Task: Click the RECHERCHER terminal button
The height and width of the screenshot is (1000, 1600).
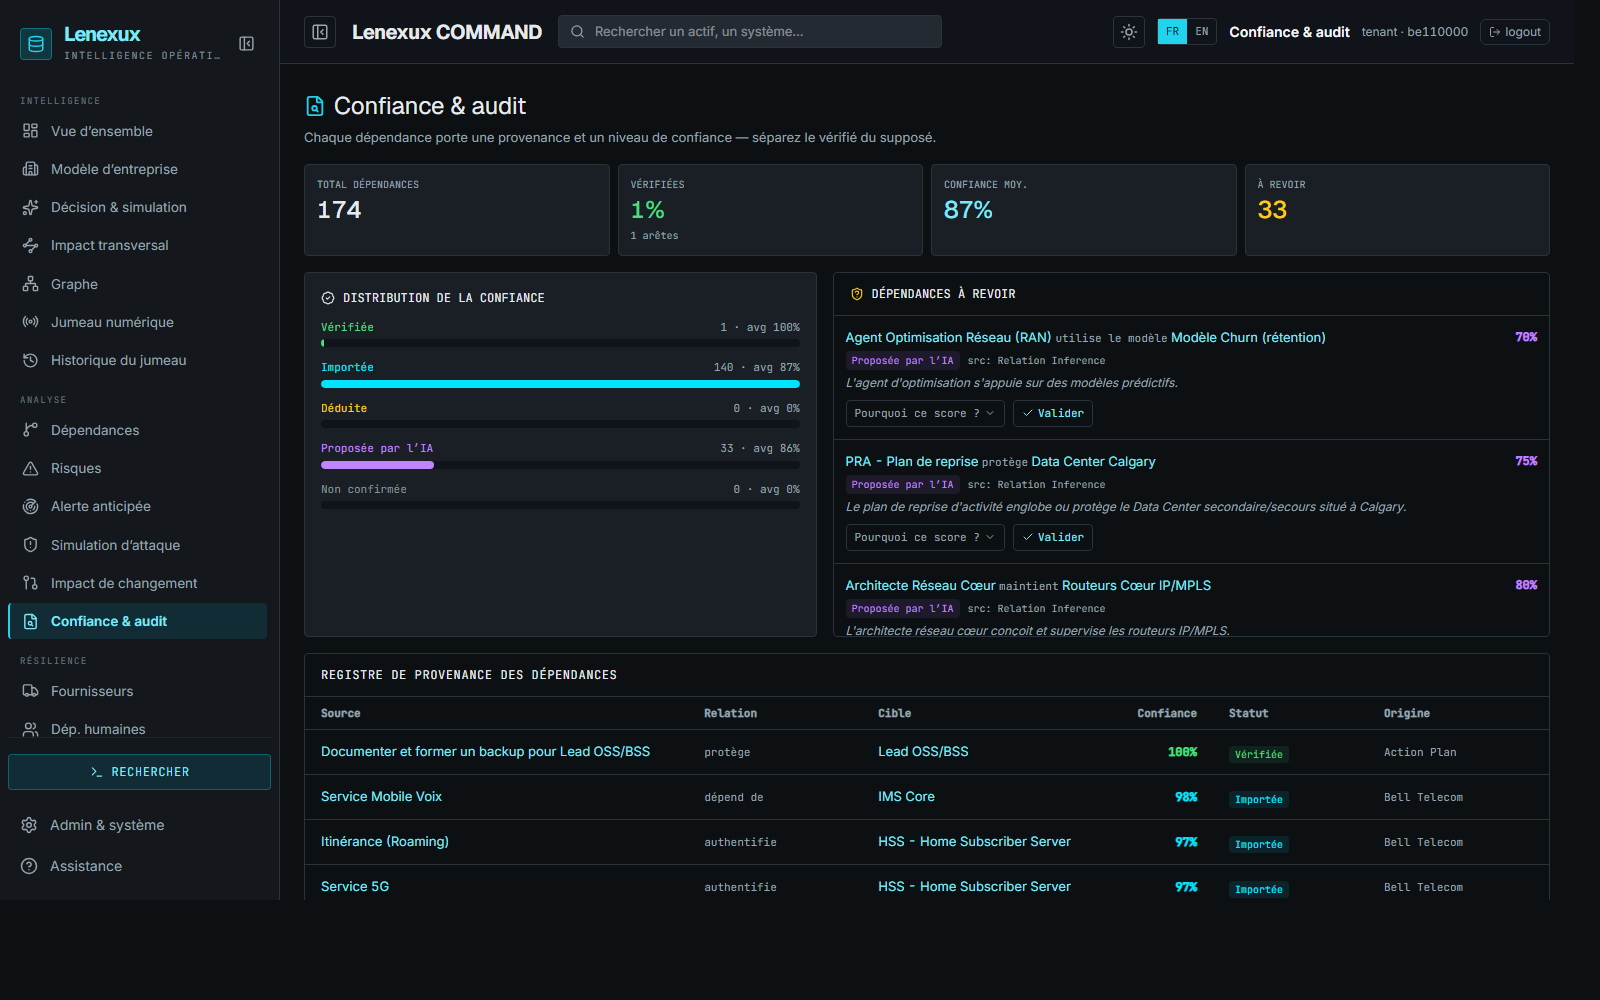Action: (139, 772)
